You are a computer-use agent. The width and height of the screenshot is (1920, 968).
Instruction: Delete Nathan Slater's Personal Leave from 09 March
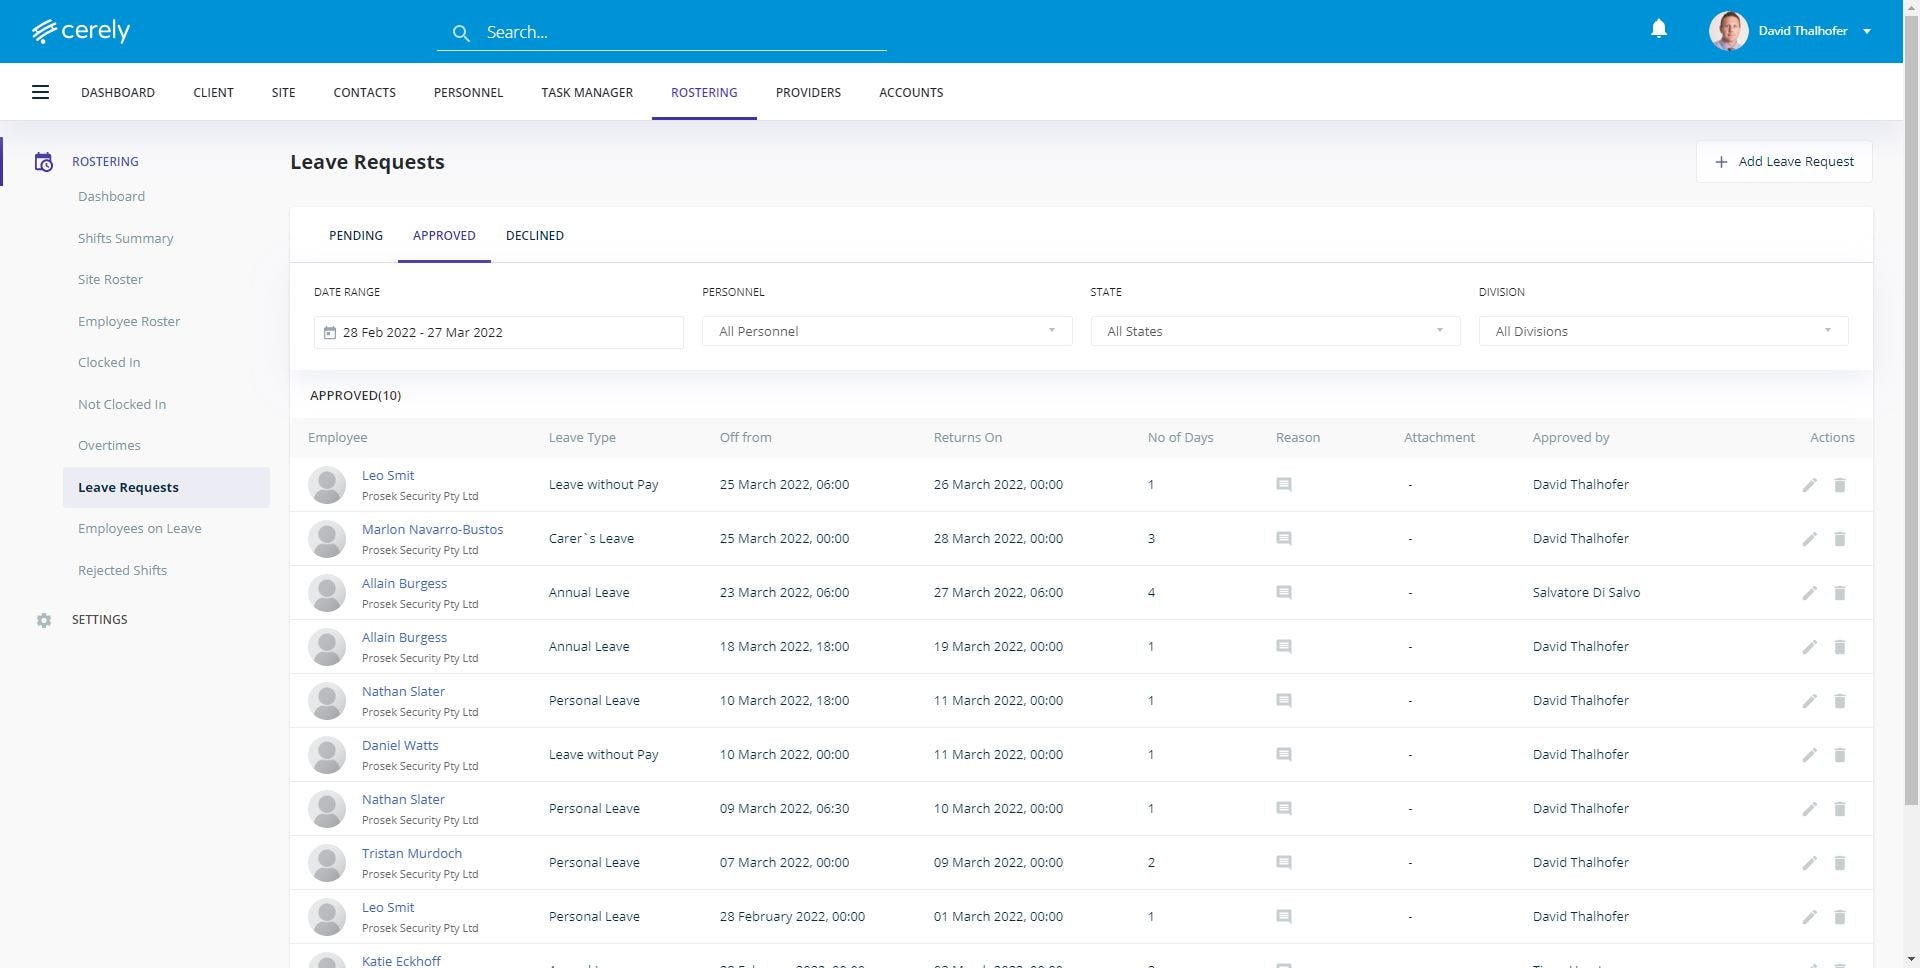click(1840, 809)
